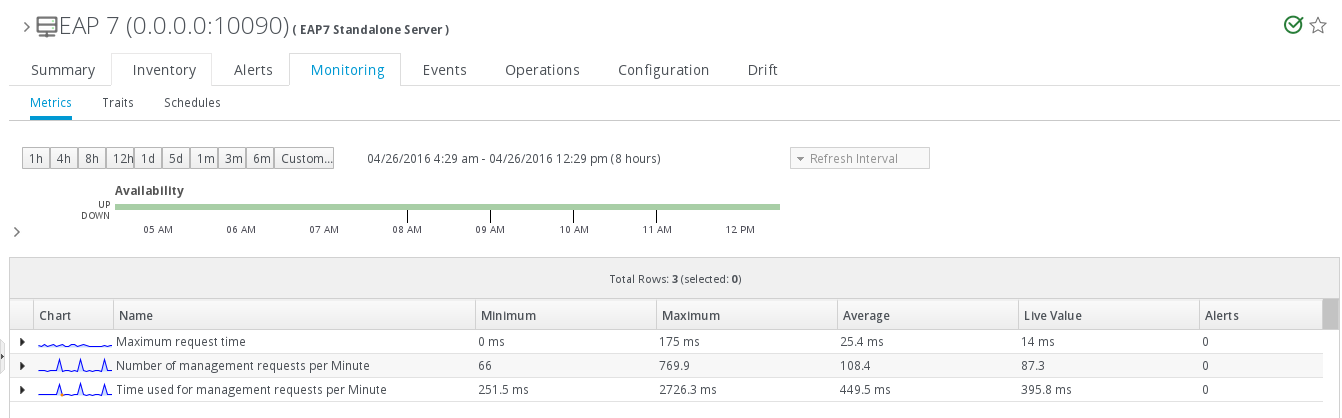This screenshot has height=418, width=1342.
Task: Click the Maximum request time sparkline chart
Action: 75,342
